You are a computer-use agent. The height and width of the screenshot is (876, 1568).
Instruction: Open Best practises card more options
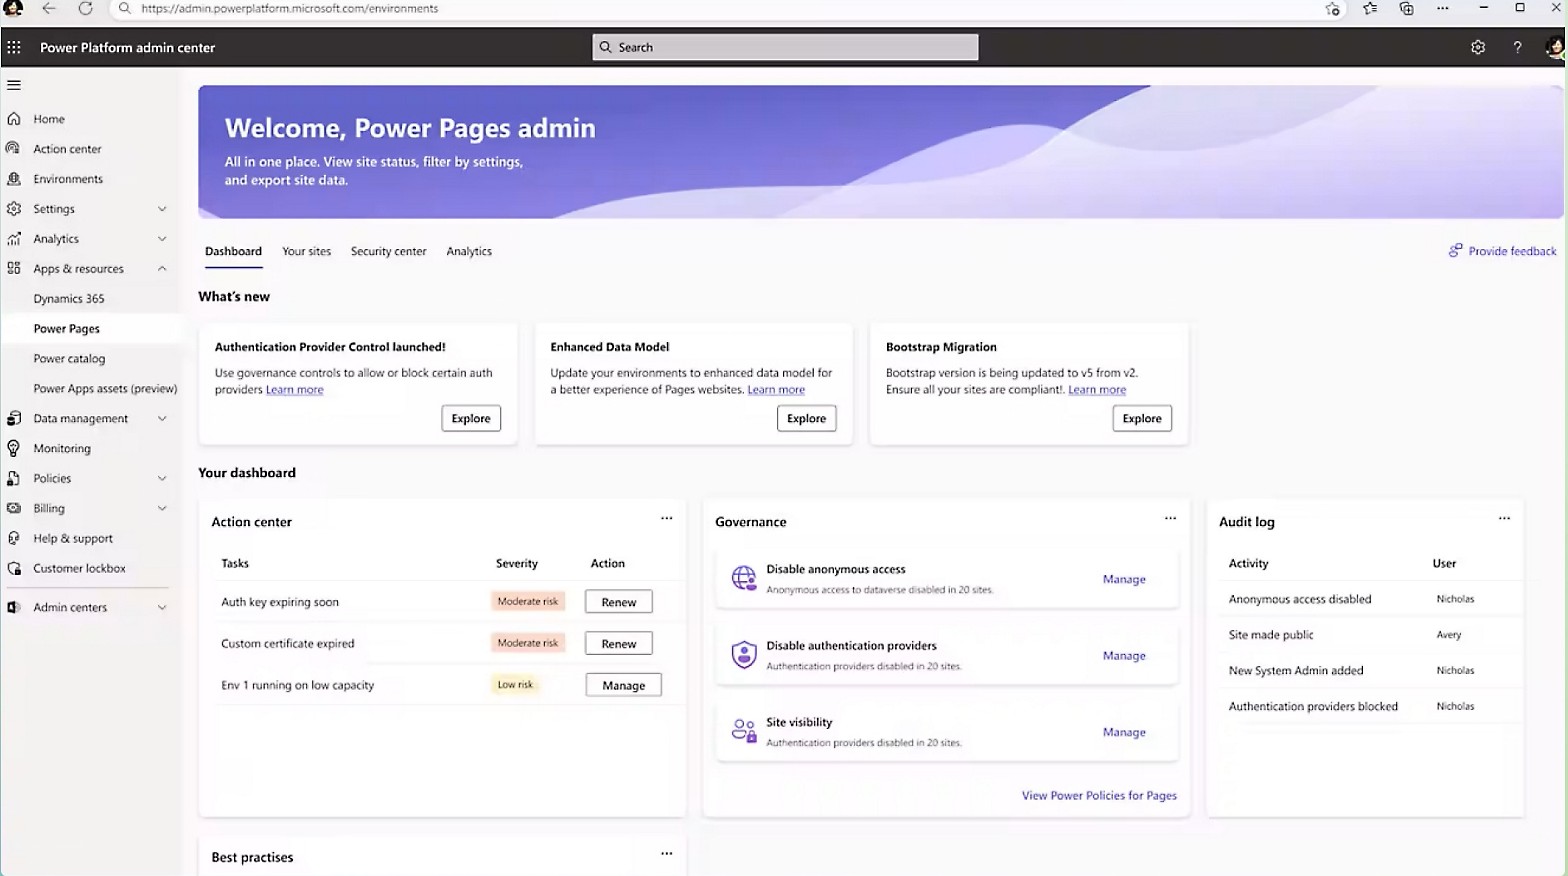[x=667, y=853]
